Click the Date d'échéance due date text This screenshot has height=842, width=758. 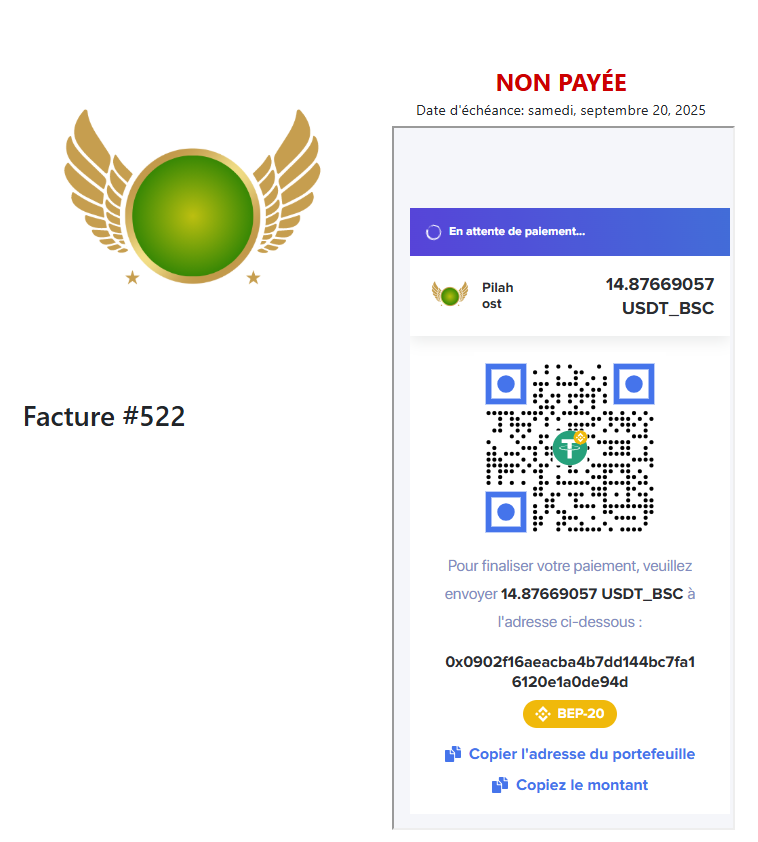point(560,110)
